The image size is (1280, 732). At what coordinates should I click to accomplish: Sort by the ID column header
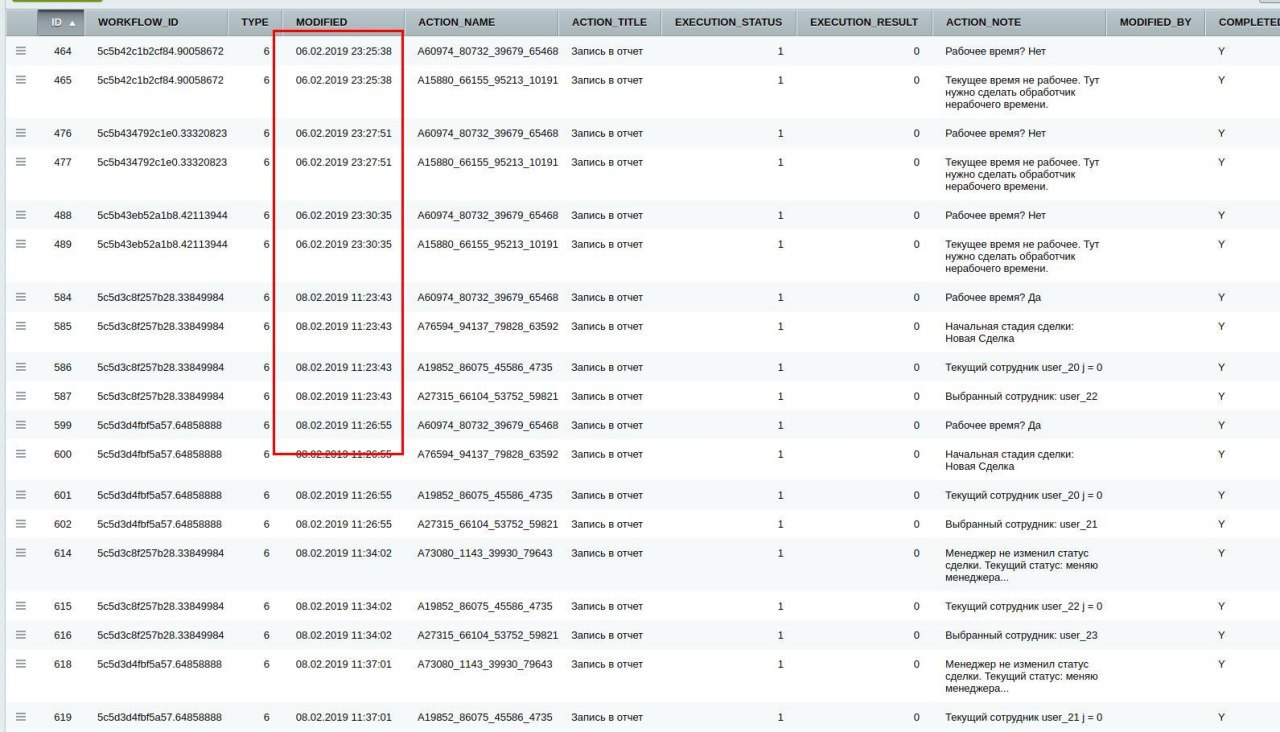pos(61,22)
